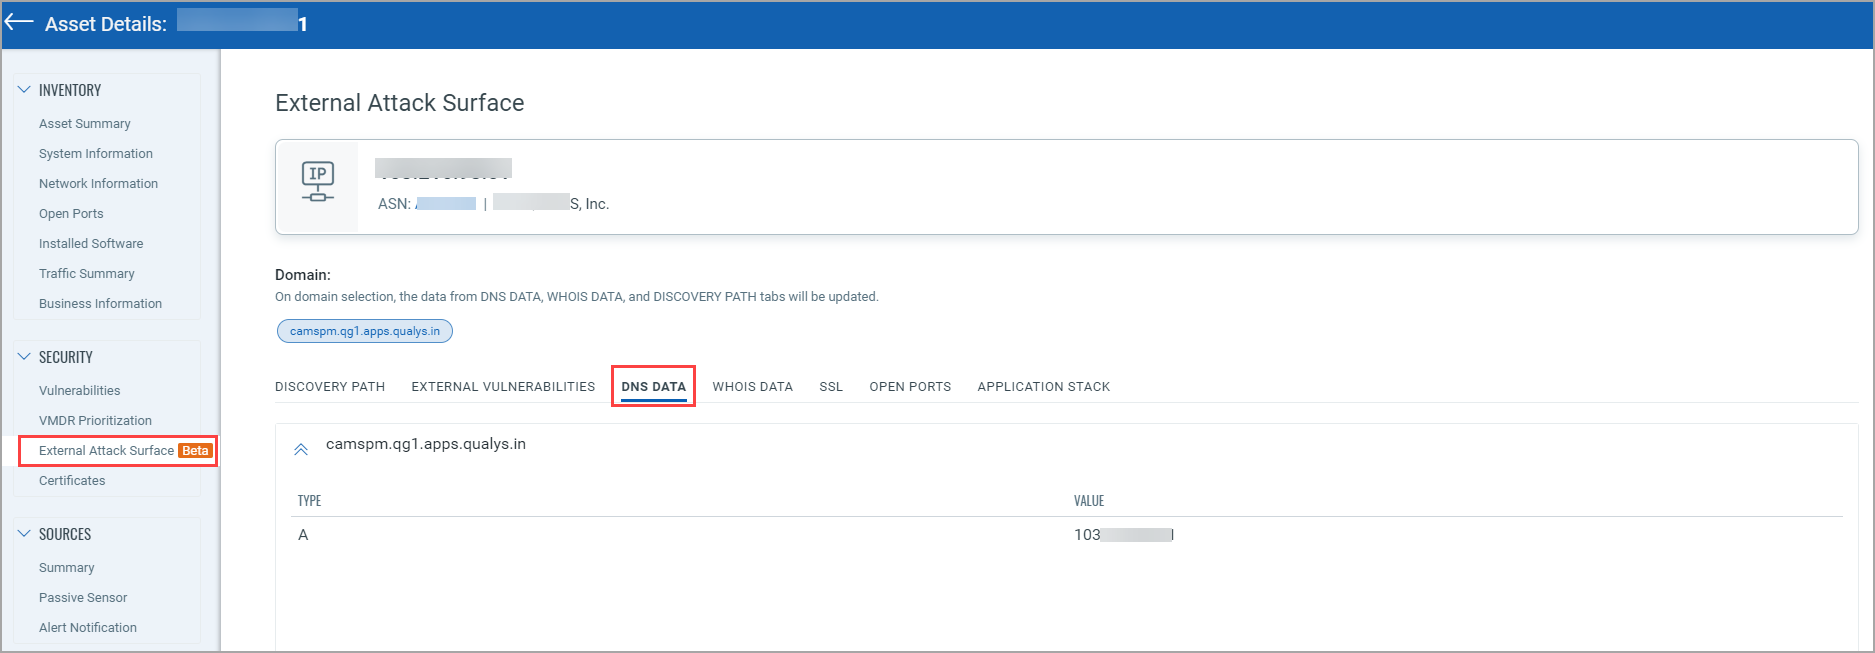Switch to the Discovery Path tab
The width and height of the screenshot is (1875, 653).
tap(330, 387)
